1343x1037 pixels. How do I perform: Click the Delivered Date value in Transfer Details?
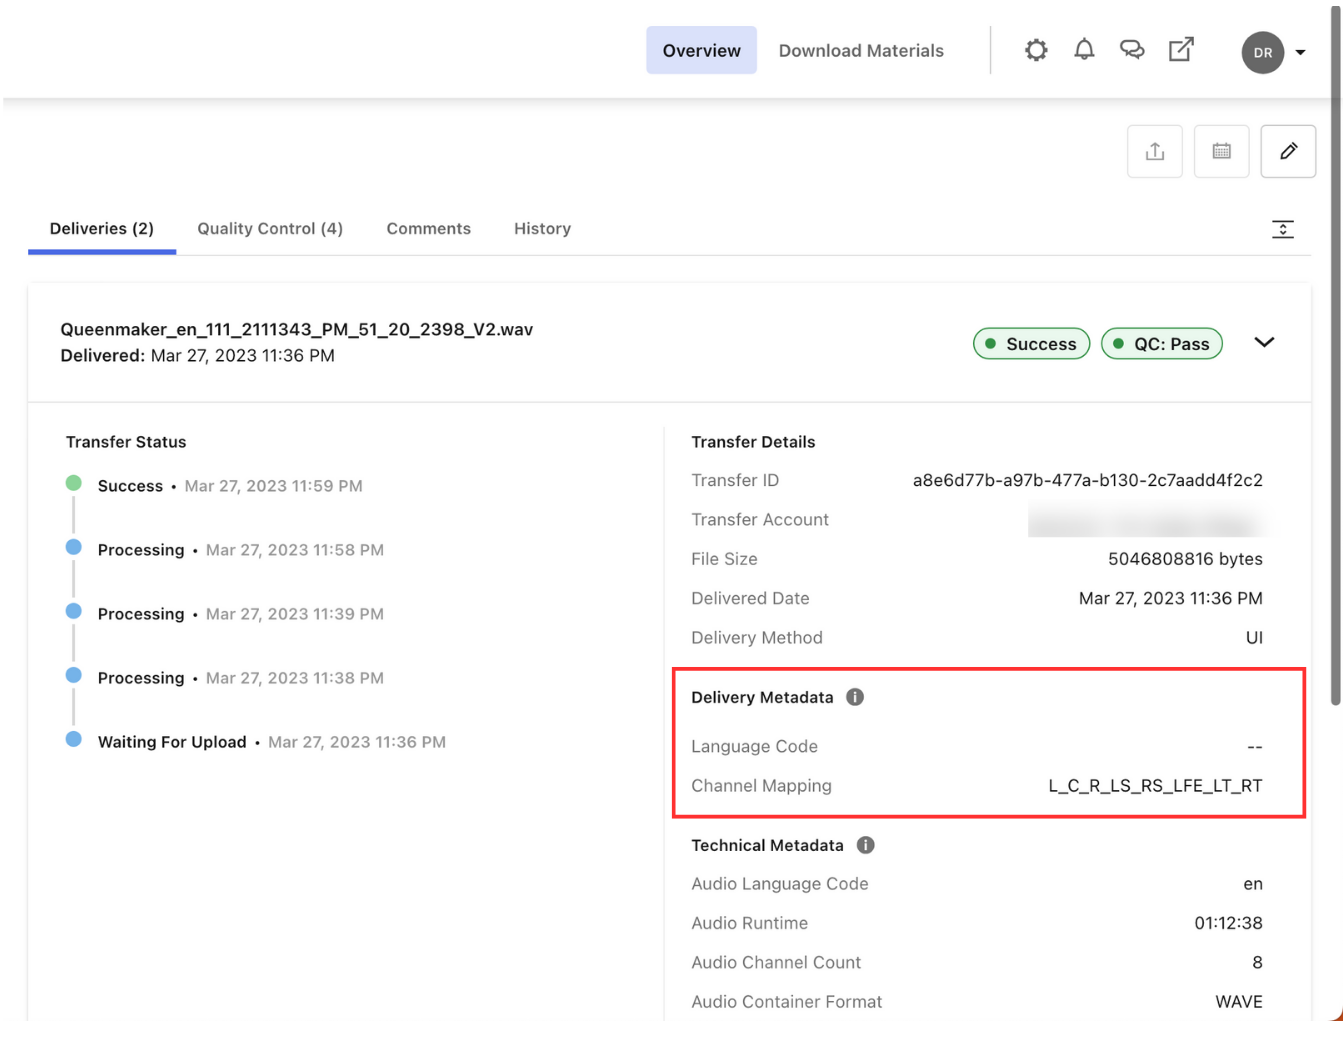pos(1171,598)
